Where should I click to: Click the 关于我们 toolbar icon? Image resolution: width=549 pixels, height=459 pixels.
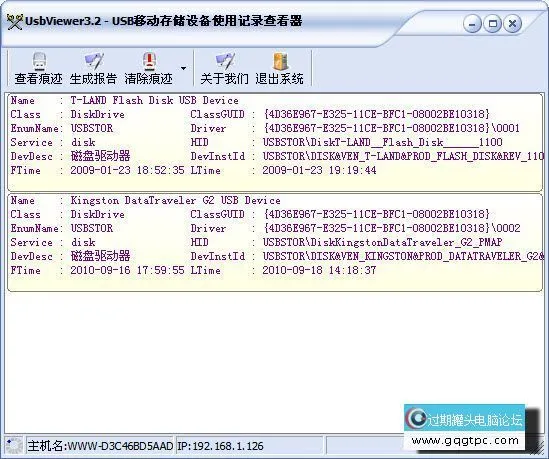point(224,61)
